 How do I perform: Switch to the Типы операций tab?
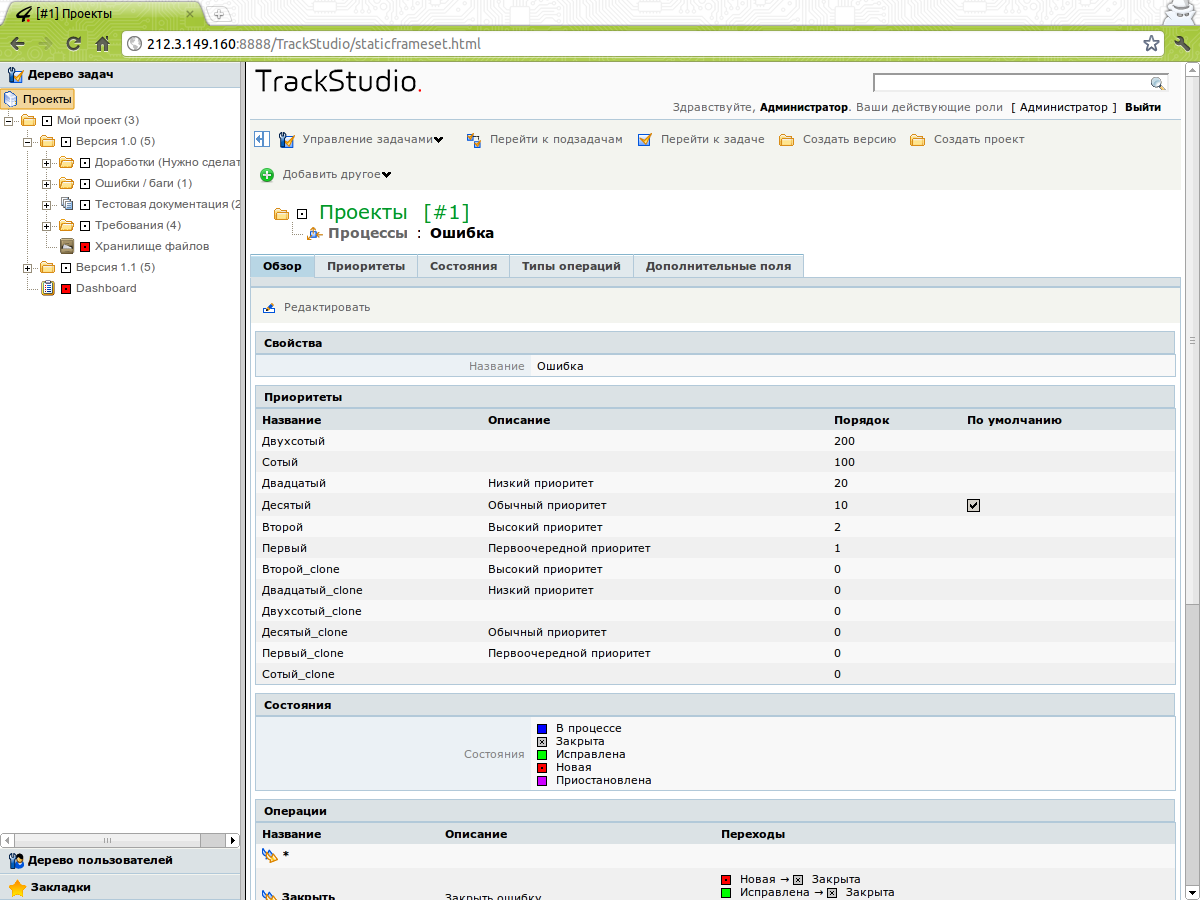pos(571,266)
